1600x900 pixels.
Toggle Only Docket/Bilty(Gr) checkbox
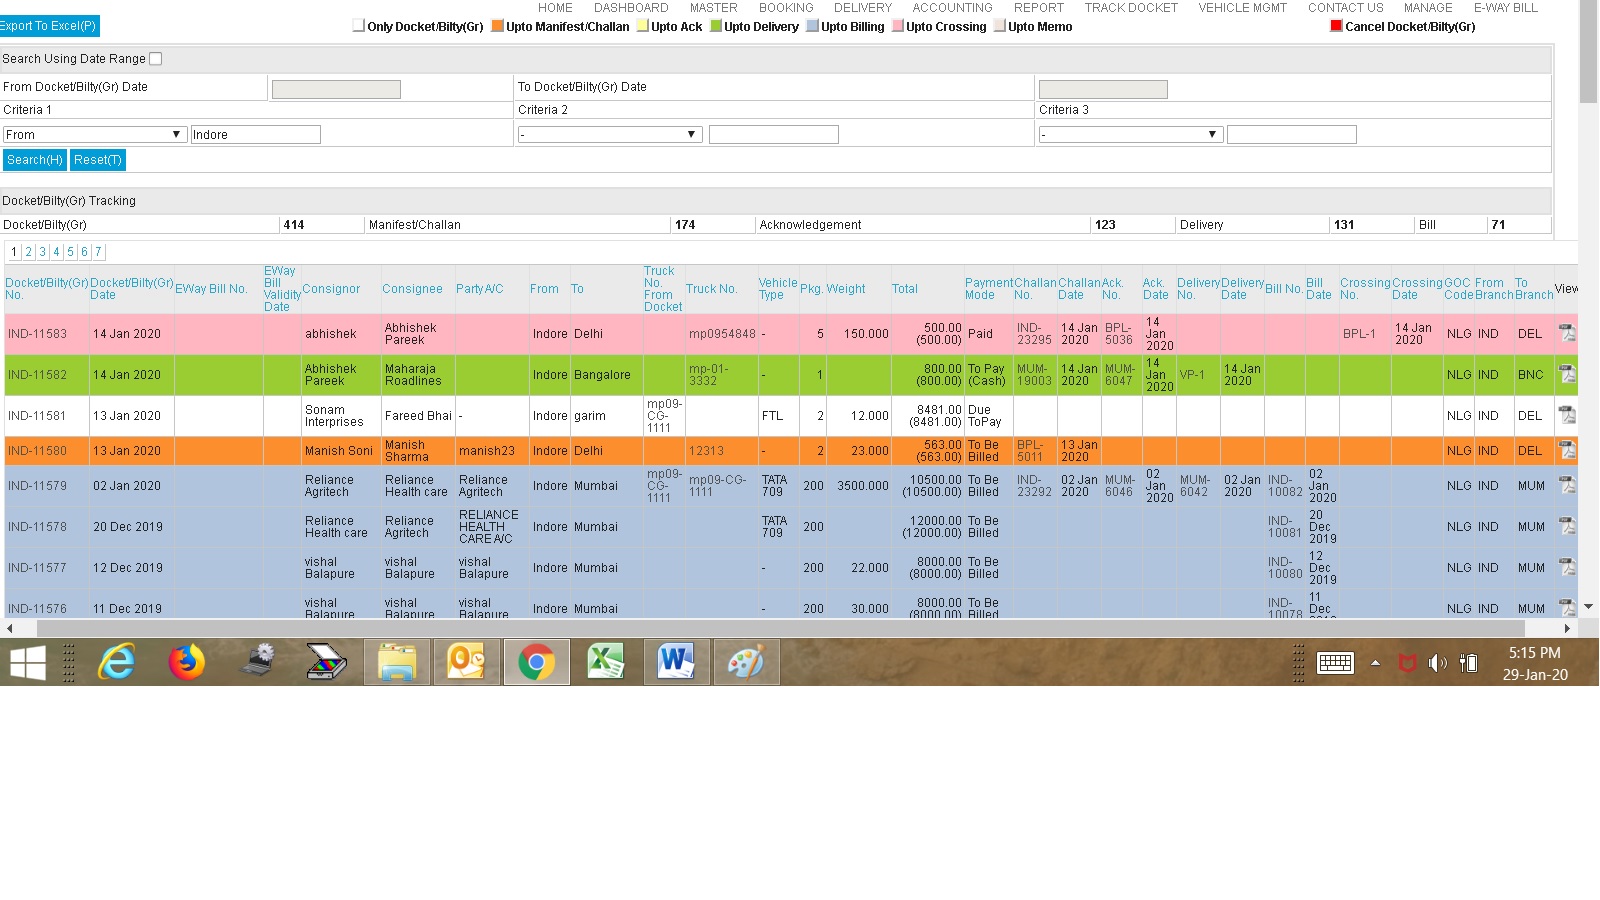(359, 26)
